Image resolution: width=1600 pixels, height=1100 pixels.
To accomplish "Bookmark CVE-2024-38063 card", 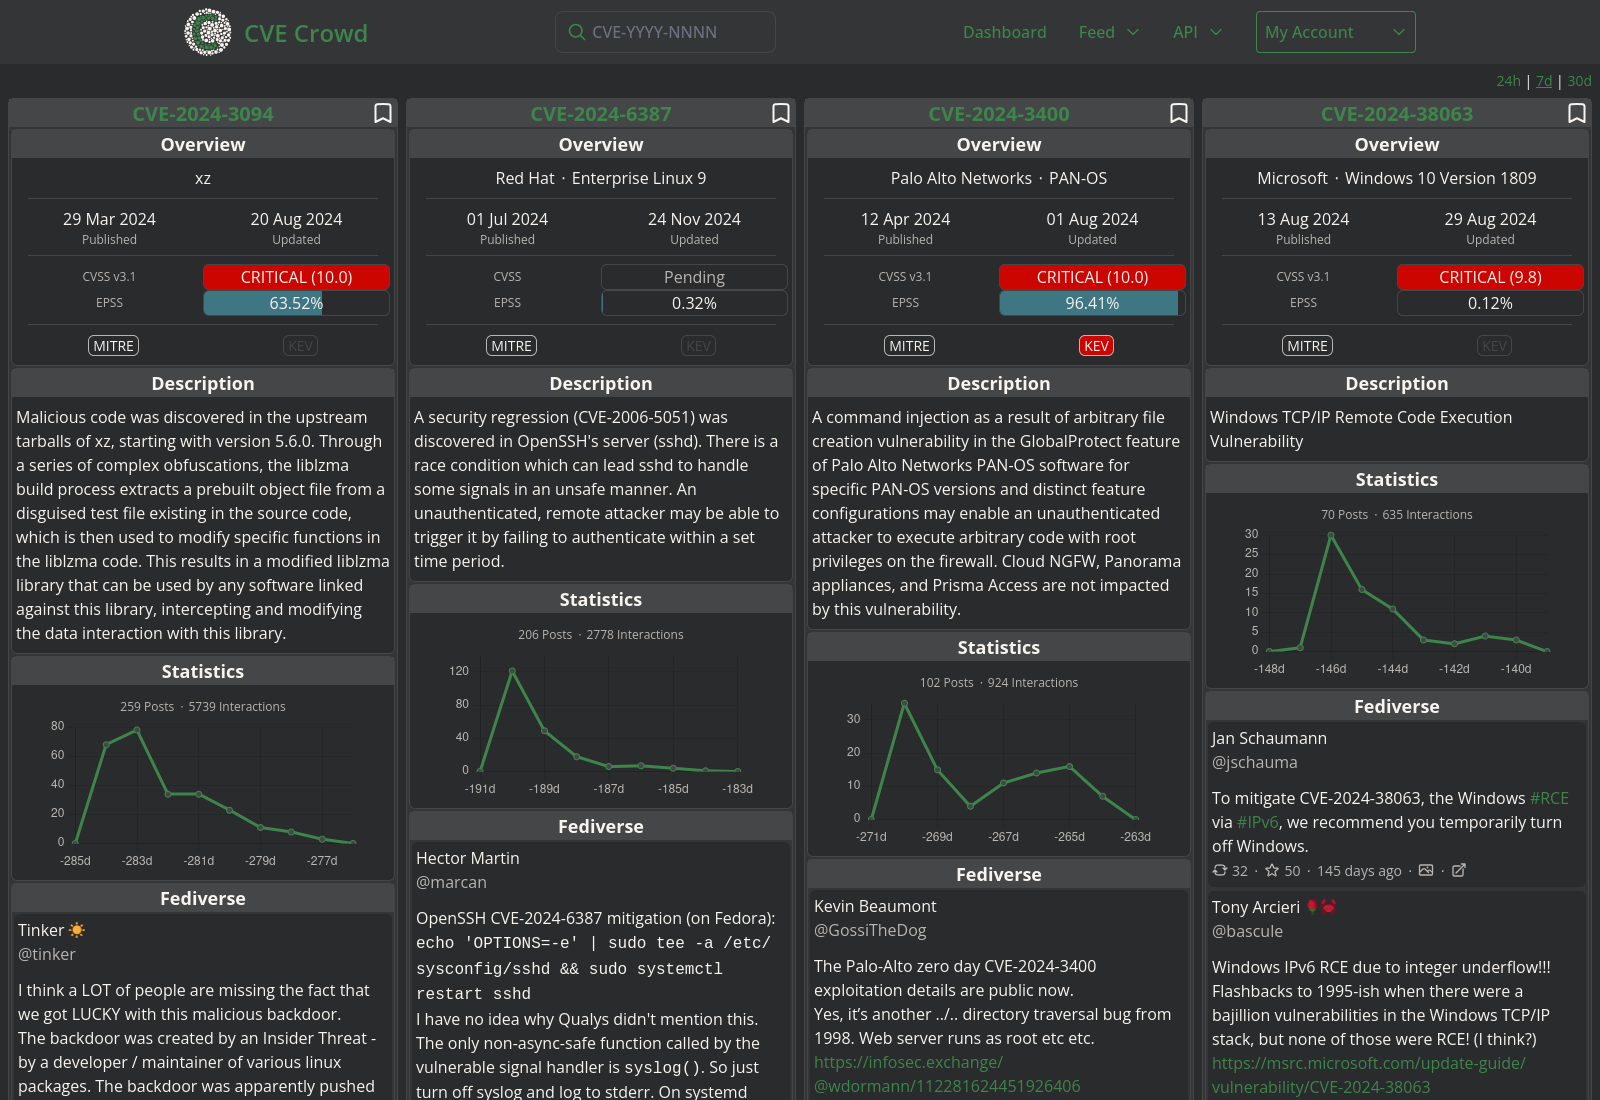I will pyautogui.click(x=1576, y=114).
